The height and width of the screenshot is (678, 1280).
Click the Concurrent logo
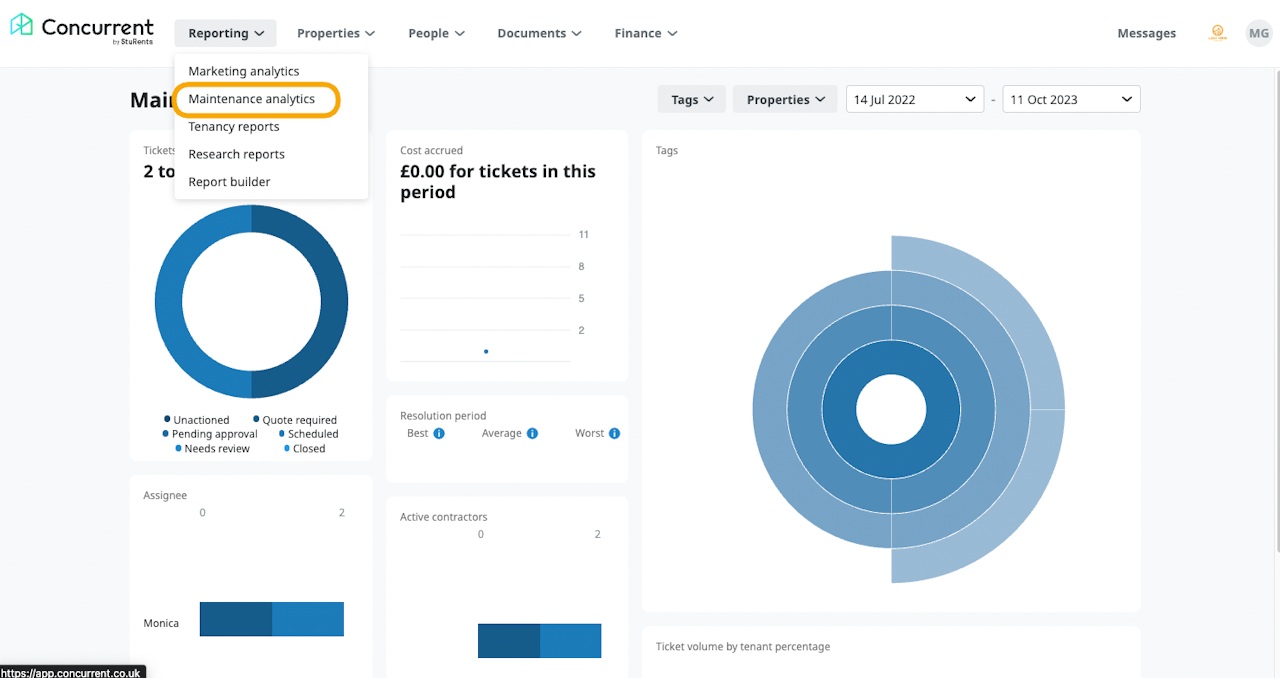point(82,30)
